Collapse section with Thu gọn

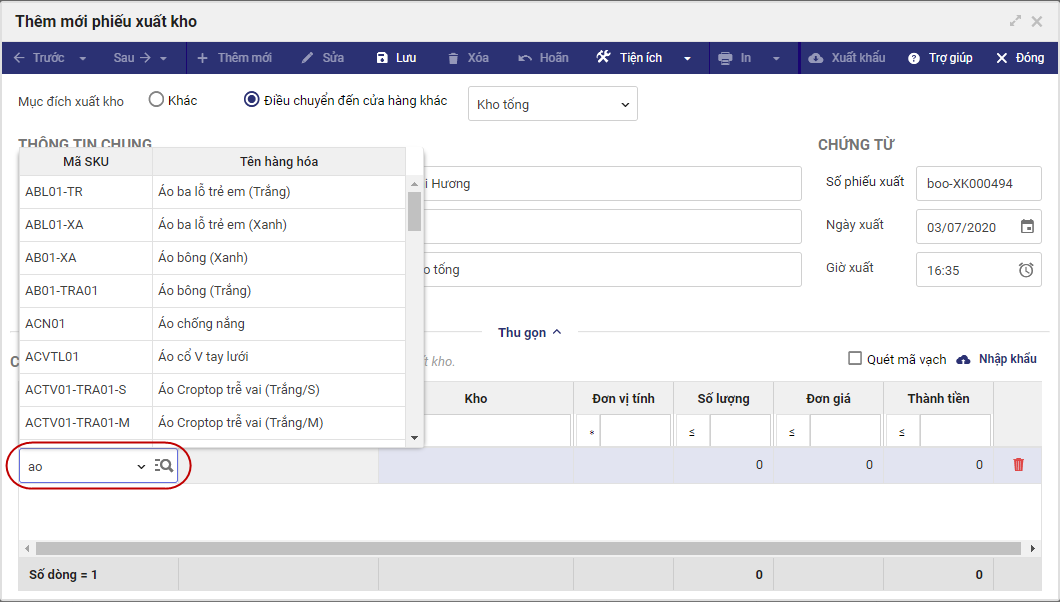click(x=530, y=333)
